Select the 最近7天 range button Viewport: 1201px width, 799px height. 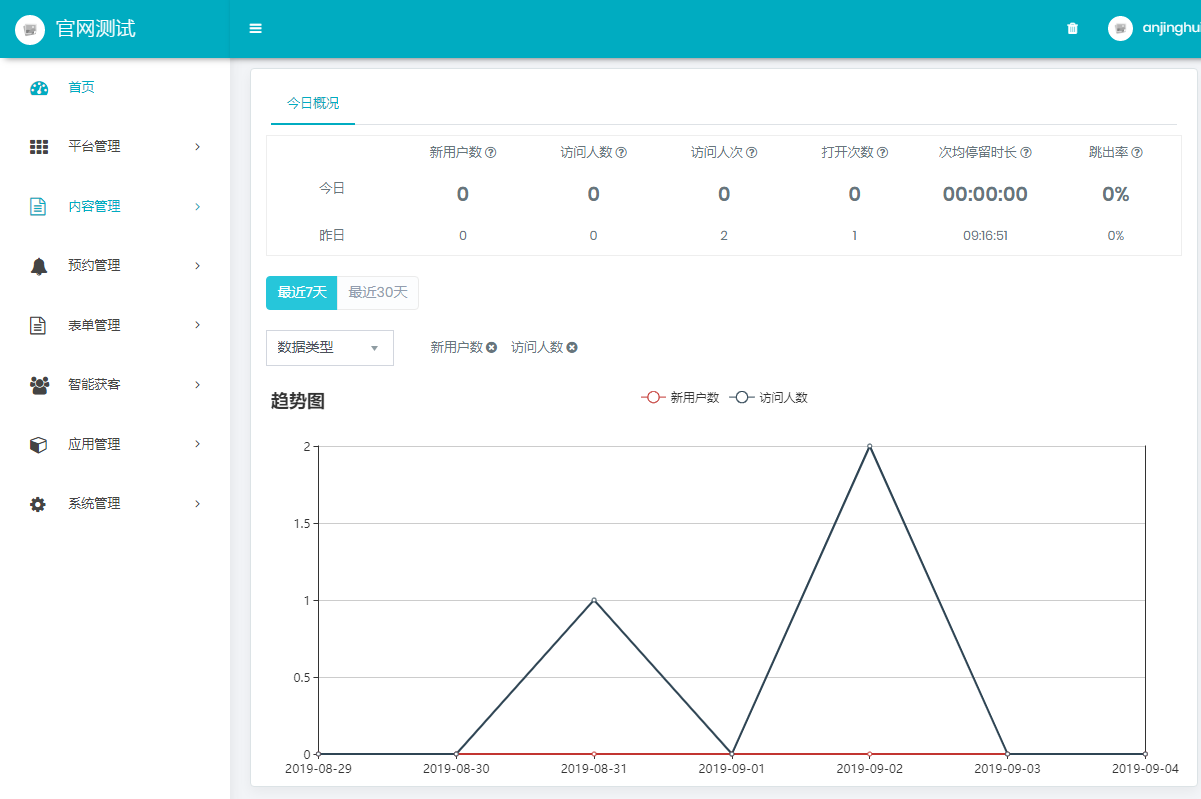coord(301,293)
